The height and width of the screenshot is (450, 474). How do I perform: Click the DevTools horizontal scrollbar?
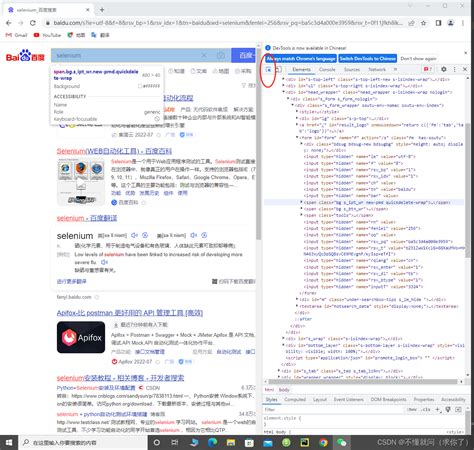point(363,381)
